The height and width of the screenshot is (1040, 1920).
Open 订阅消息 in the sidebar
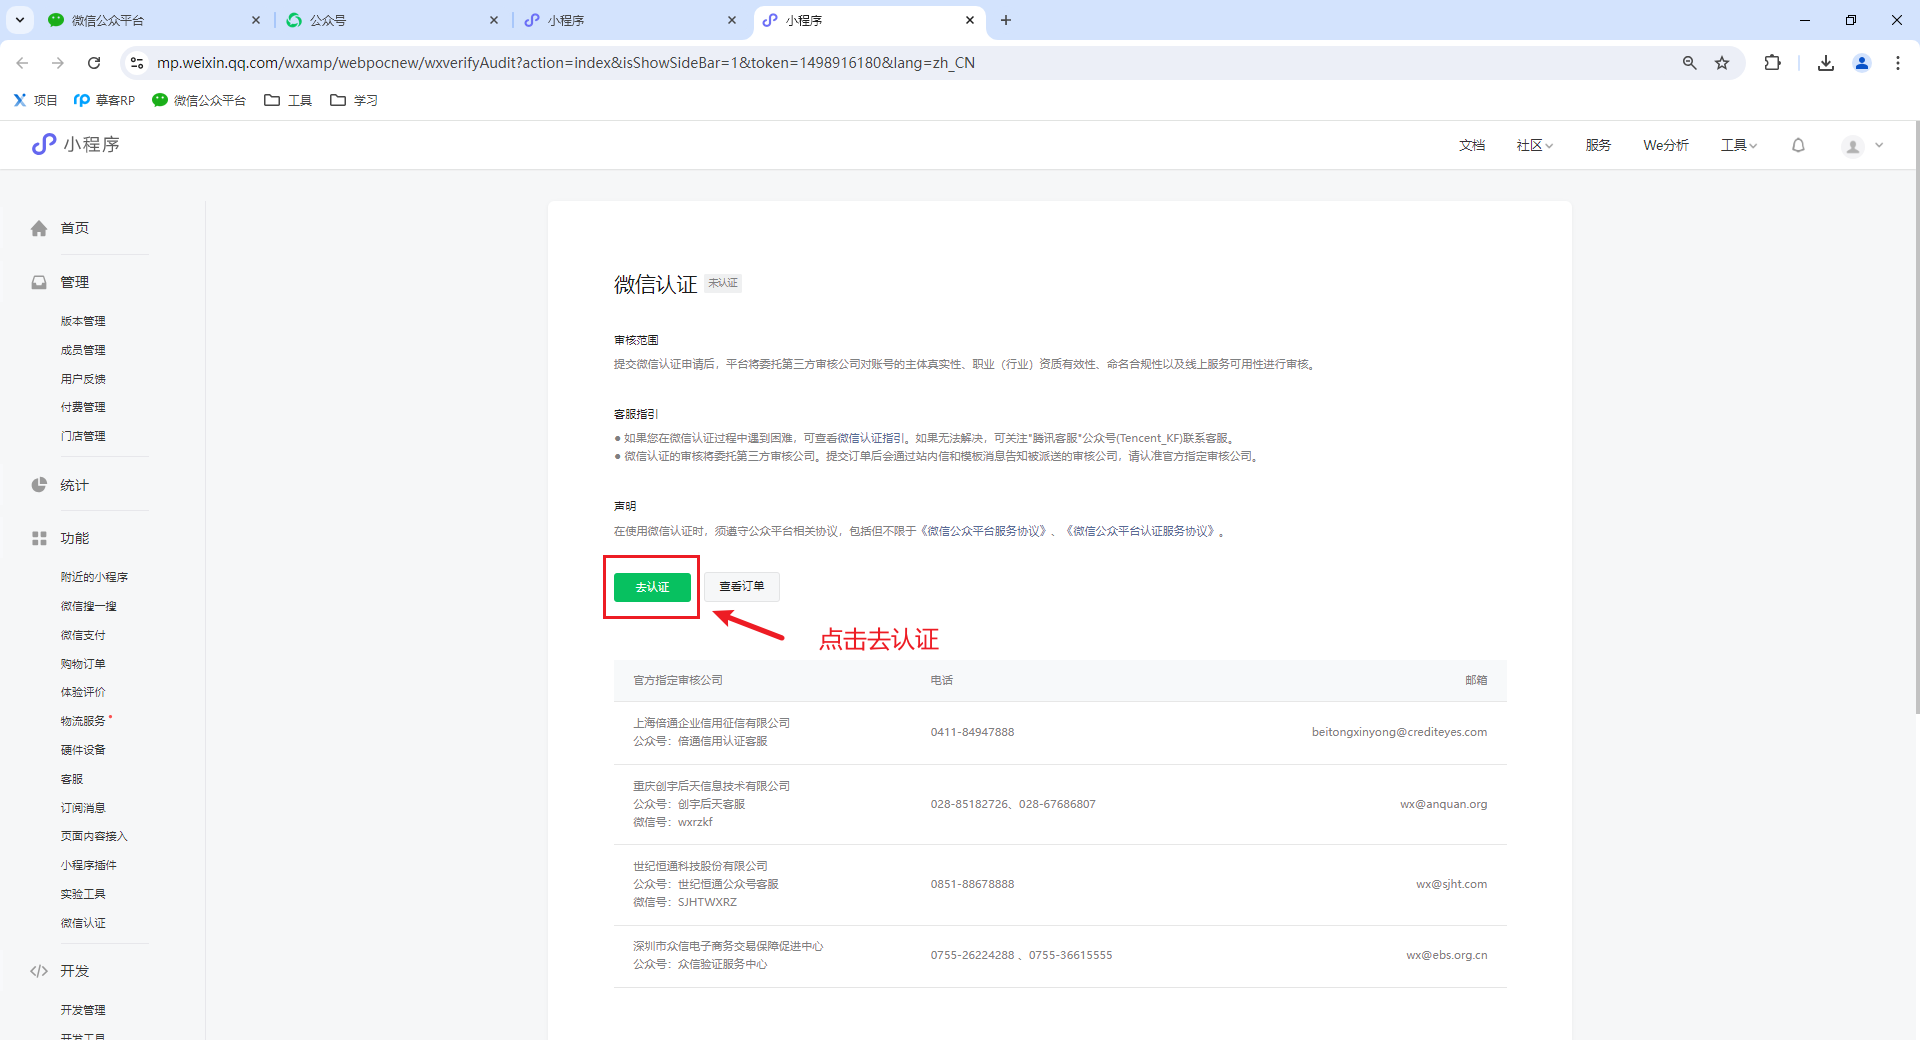(x=83, y=808)
